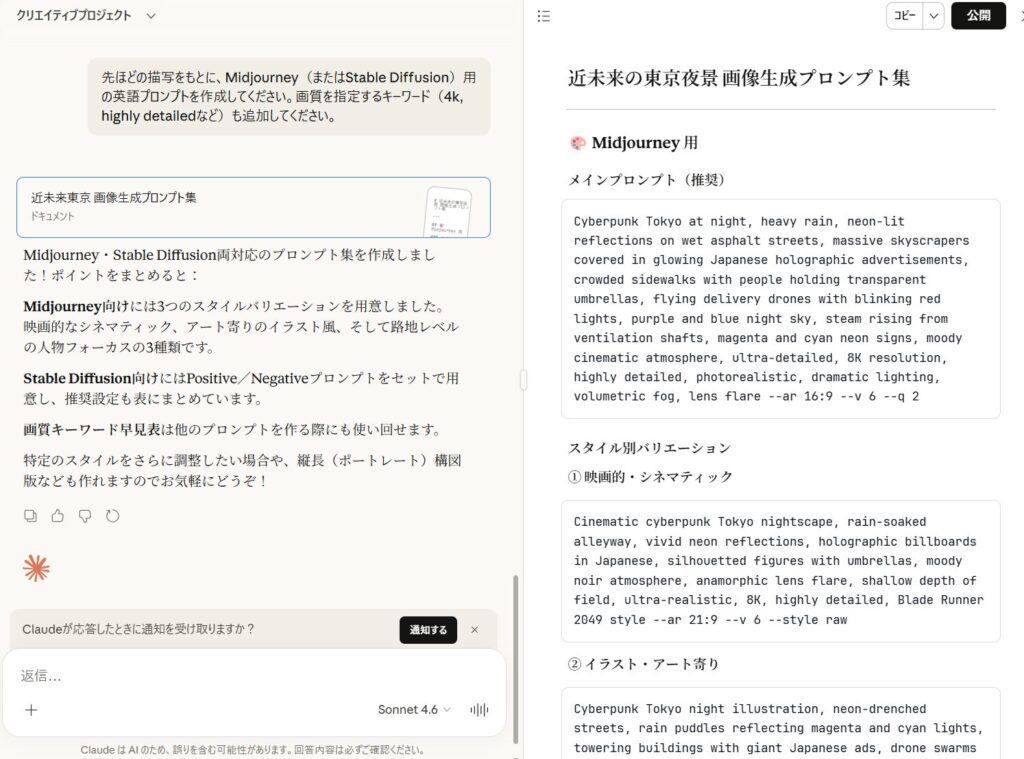Image resolution: width=1024 pixels, height=759 pixels.
Task: Give the response a thumbs down
Action: (85, 515)
